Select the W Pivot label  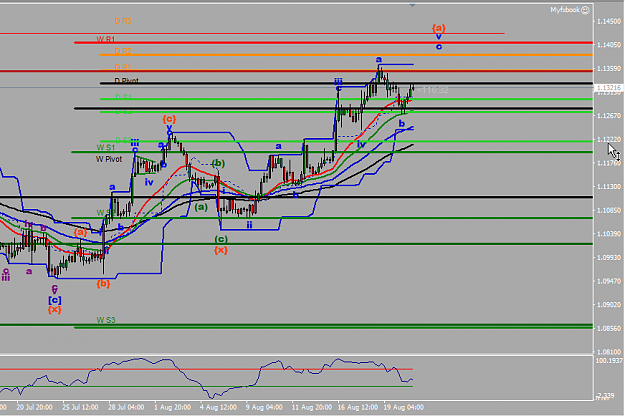coord(109,159)
